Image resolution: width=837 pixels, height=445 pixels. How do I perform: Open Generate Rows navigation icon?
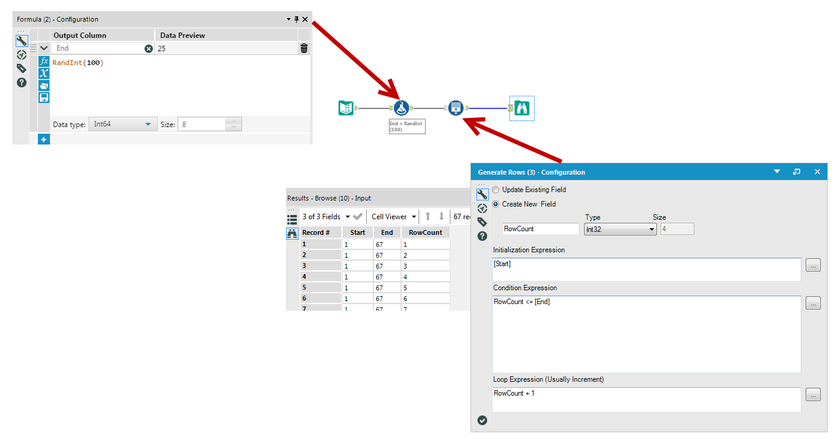(482, 208)
